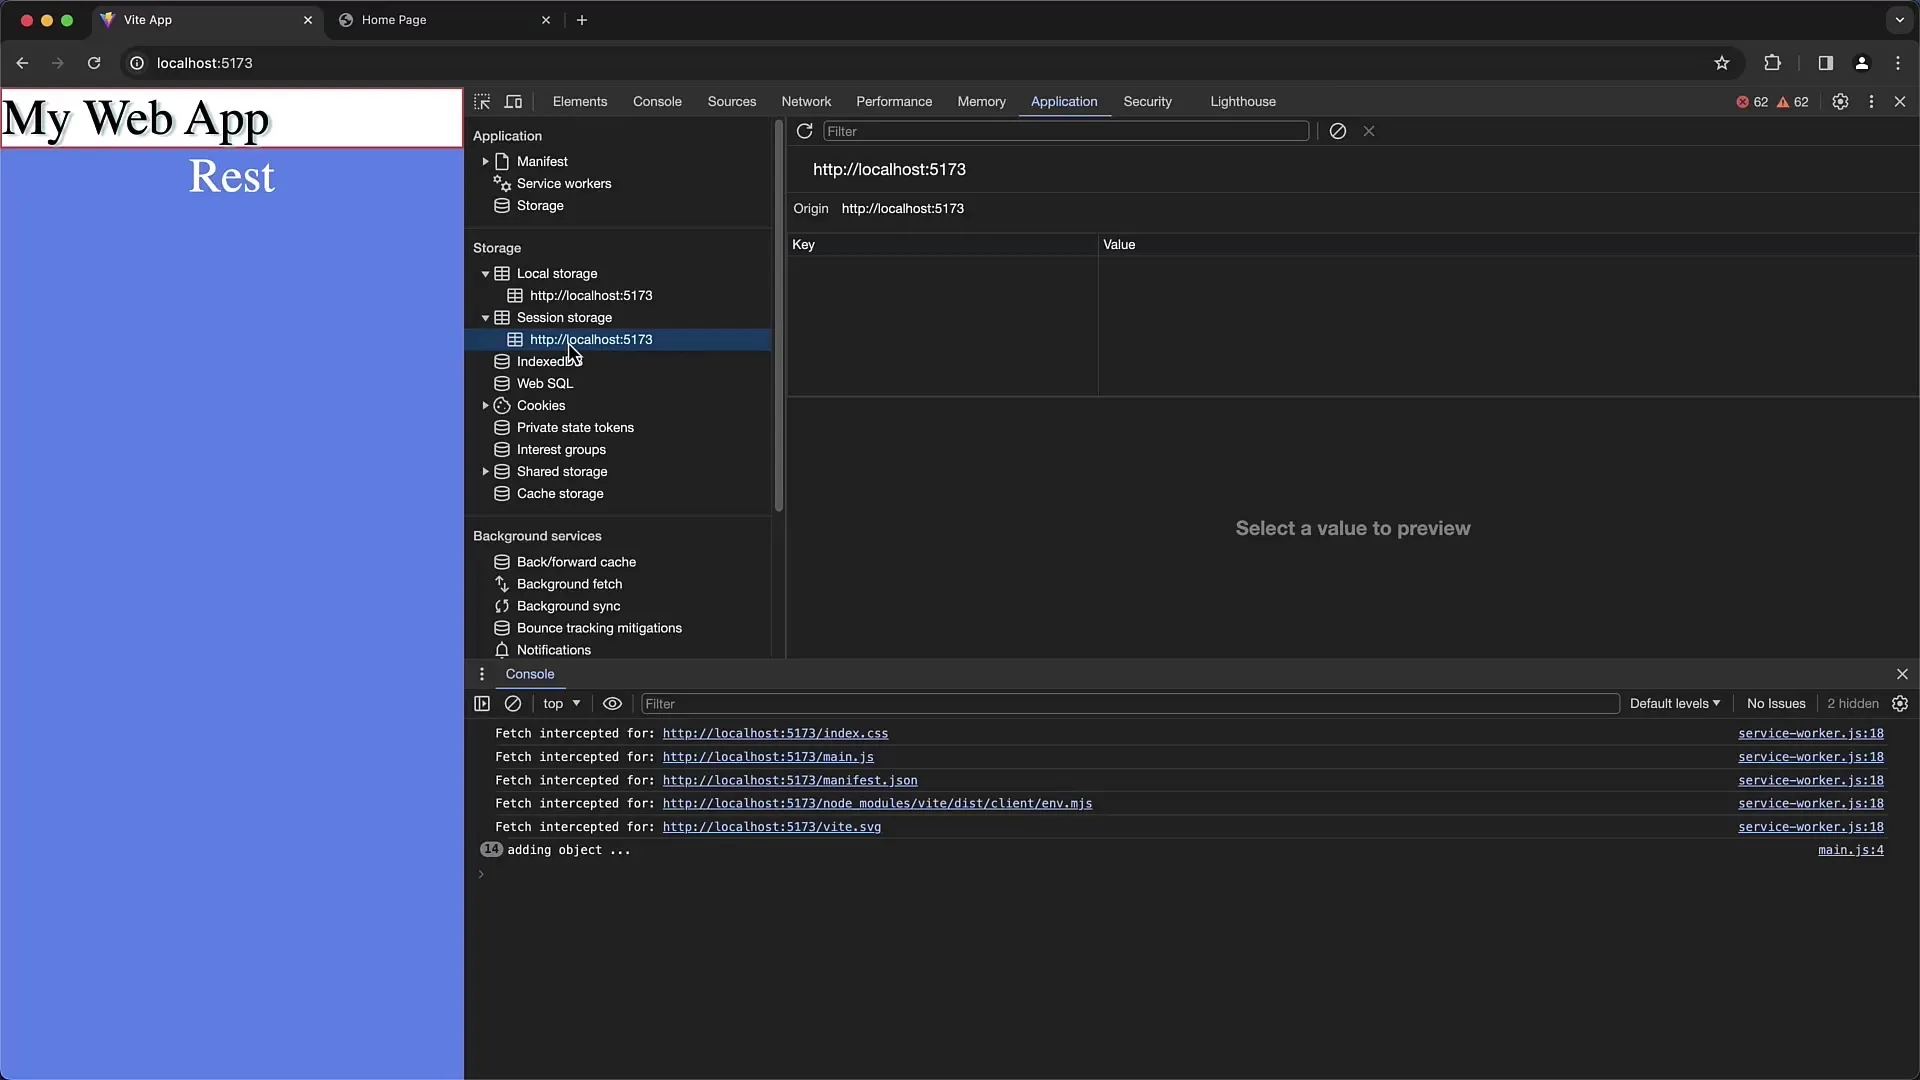Switch to the Elements tab
1920x1080 pixels.
[580, 102]
